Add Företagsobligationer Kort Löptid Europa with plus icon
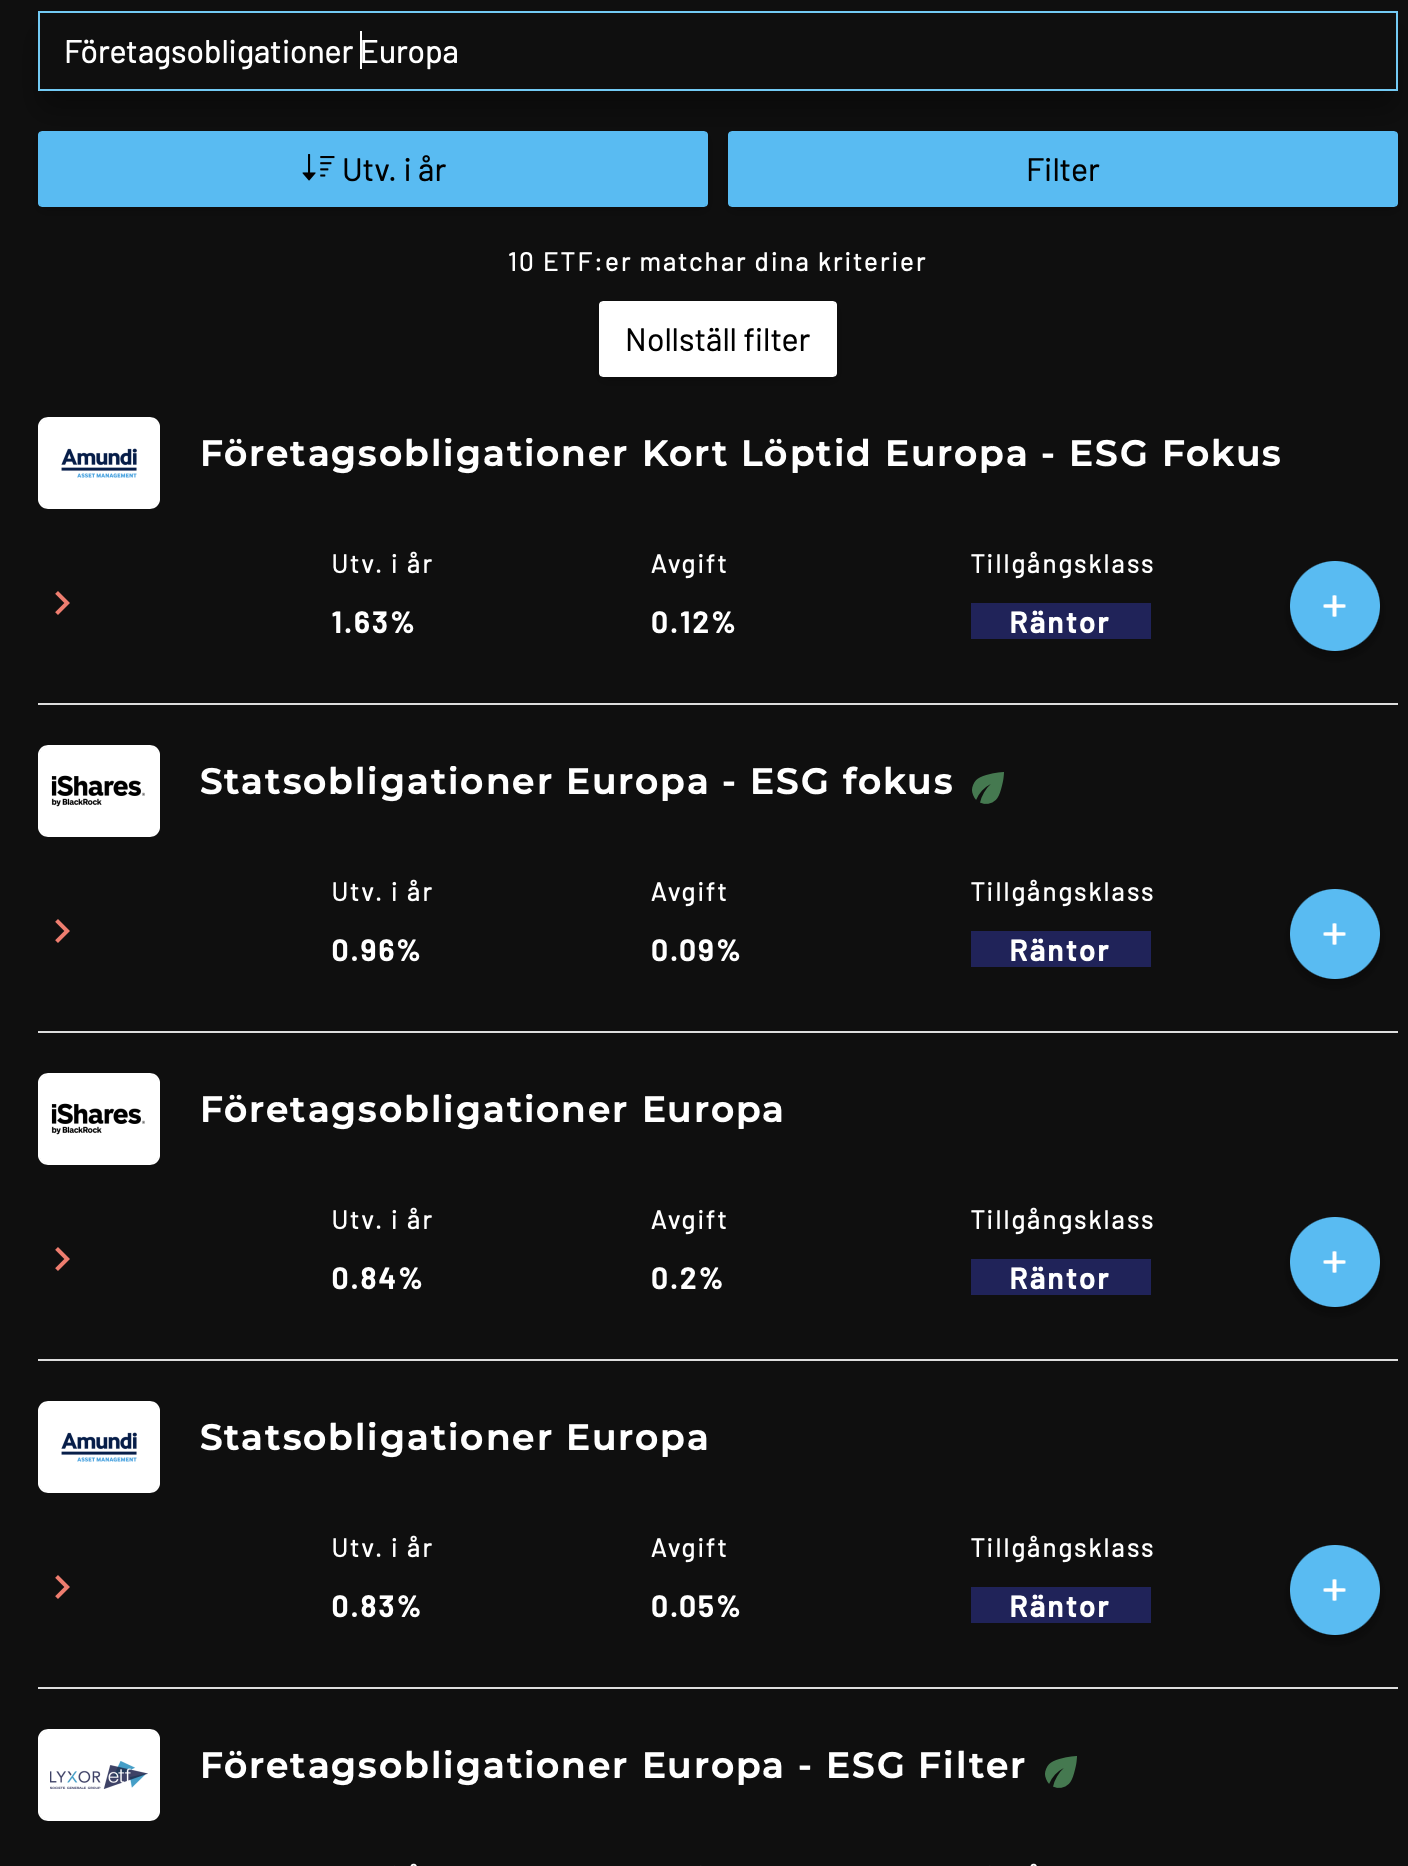The height and width of the screenshot is (1866, 1408). coord(1334,606)
